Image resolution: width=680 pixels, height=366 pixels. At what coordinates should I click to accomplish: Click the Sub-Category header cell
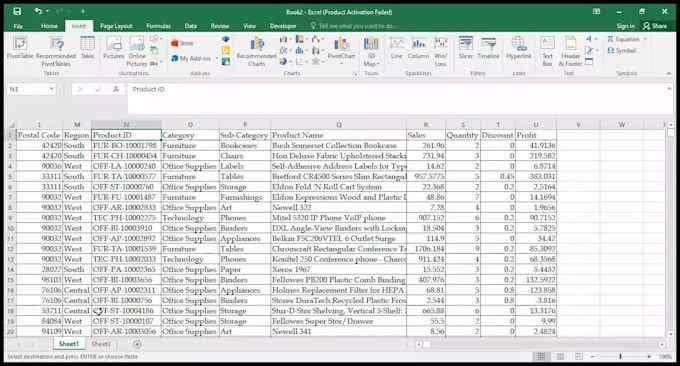point(245,135)
